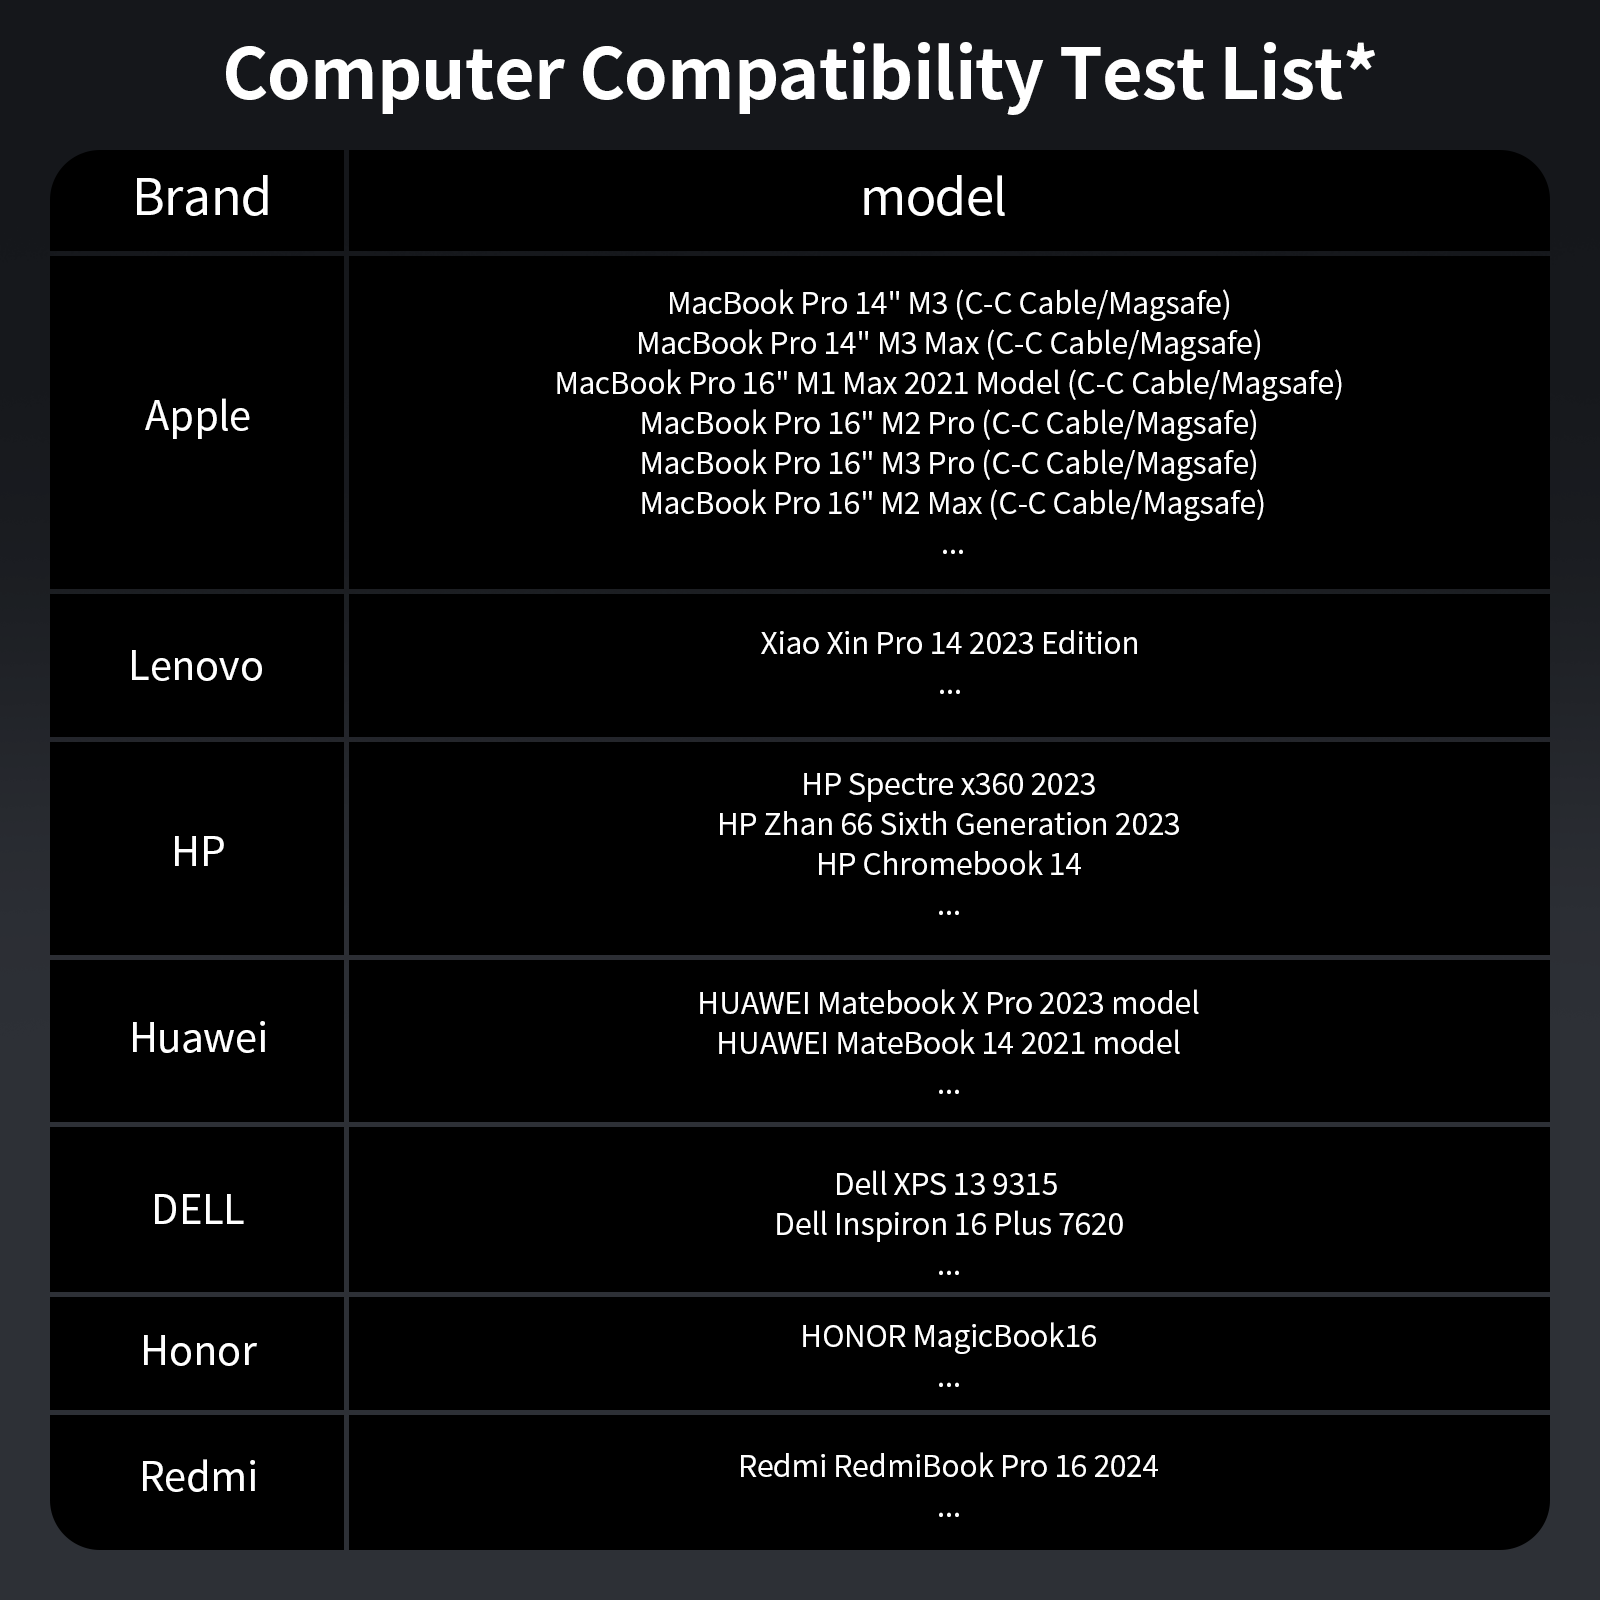1600x1600 pixels.
Task: Select MacBook Pro 16" M1 Max 2021 Model line
Action: click(948, 383)
